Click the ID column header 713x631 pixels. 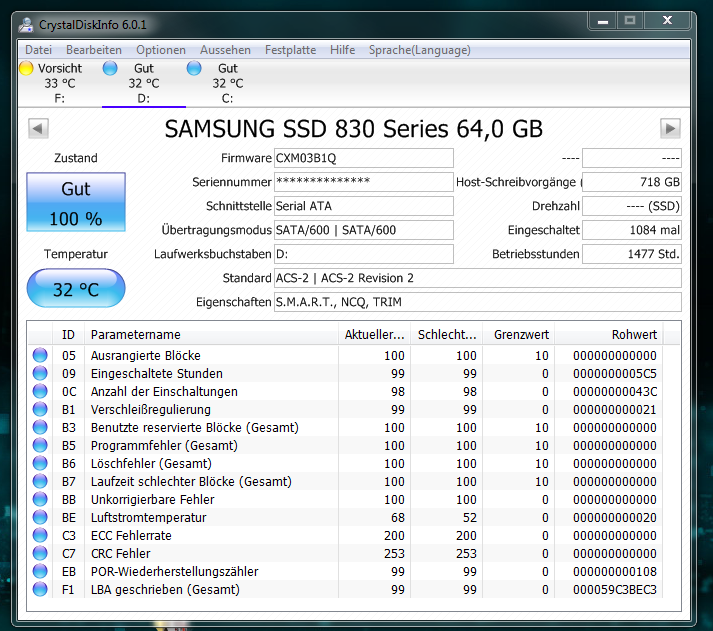[x=68, y=335]
